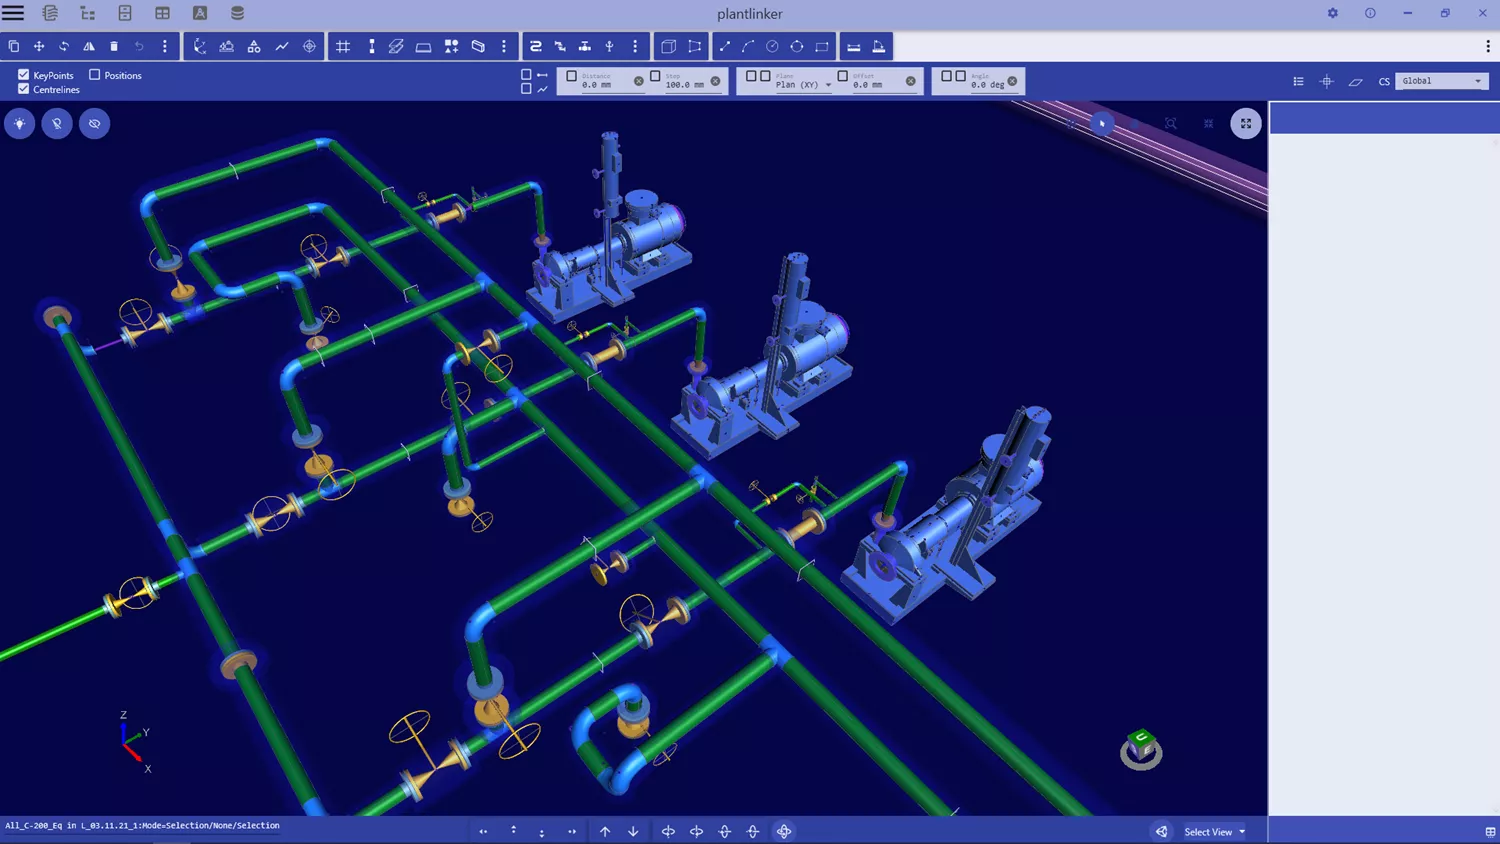The image size is (1500, 844).
Task: Toggle the Centrelines checkbox
Action: click(24, 89)
